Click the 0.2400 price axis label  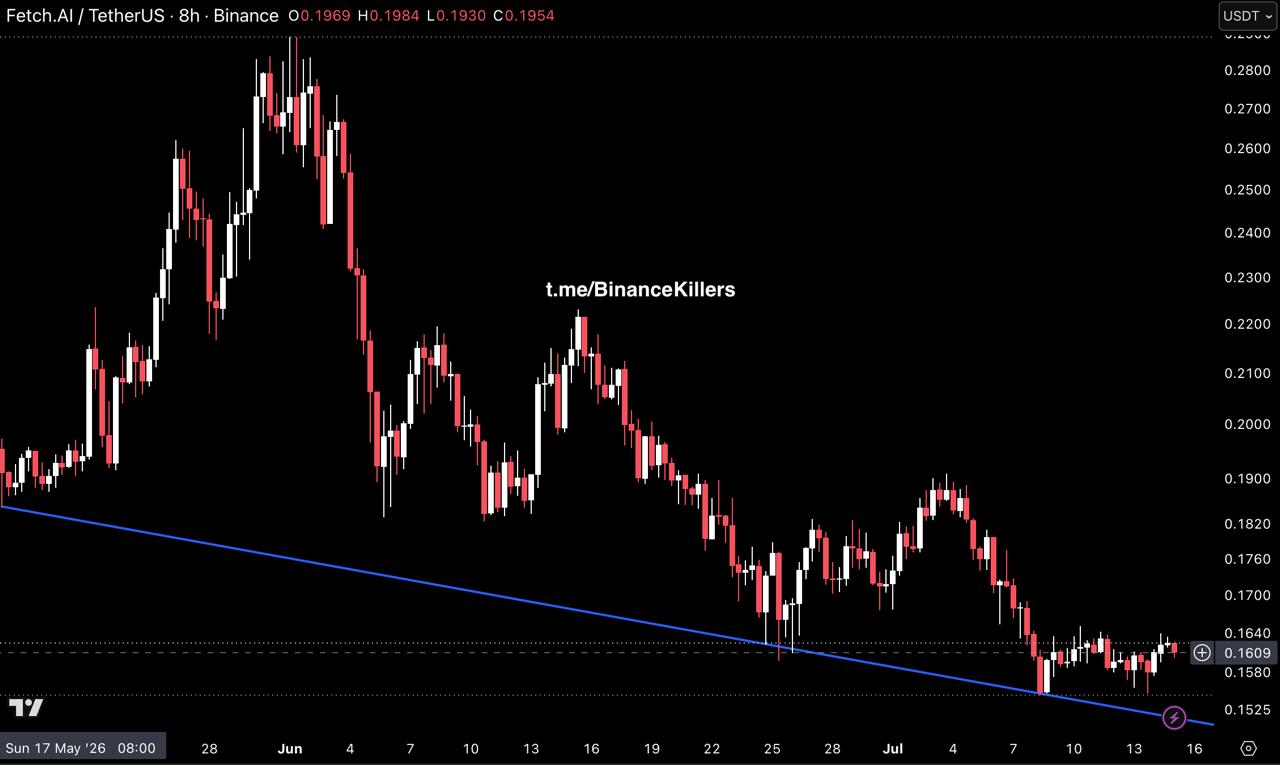click(x=1247, y=233)
